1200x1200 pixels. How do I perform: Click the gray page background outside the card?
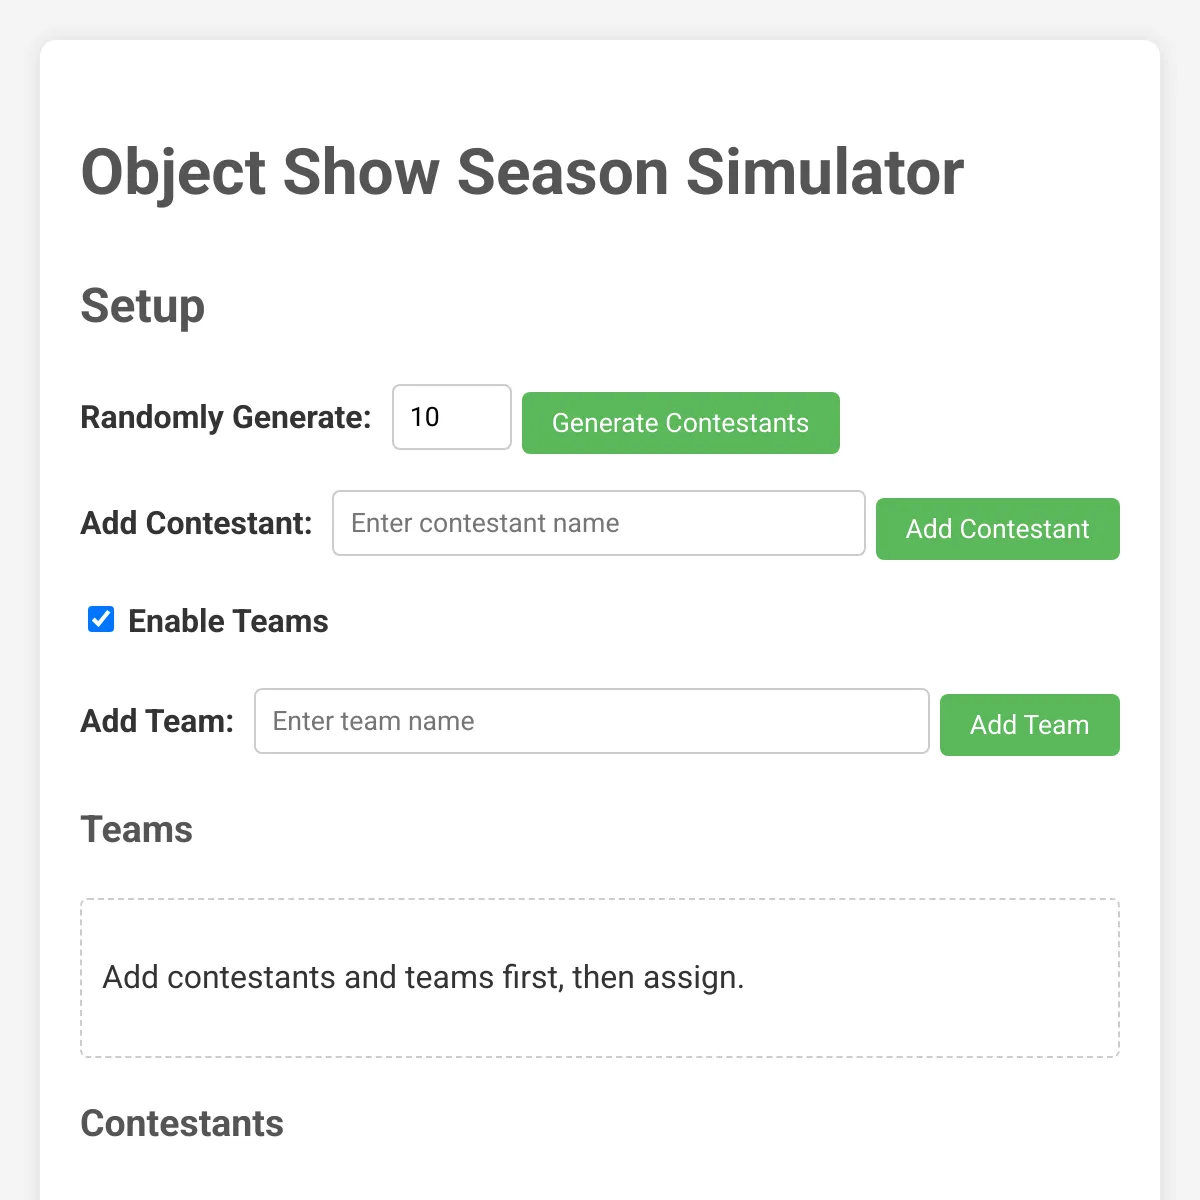pos(18,600)
